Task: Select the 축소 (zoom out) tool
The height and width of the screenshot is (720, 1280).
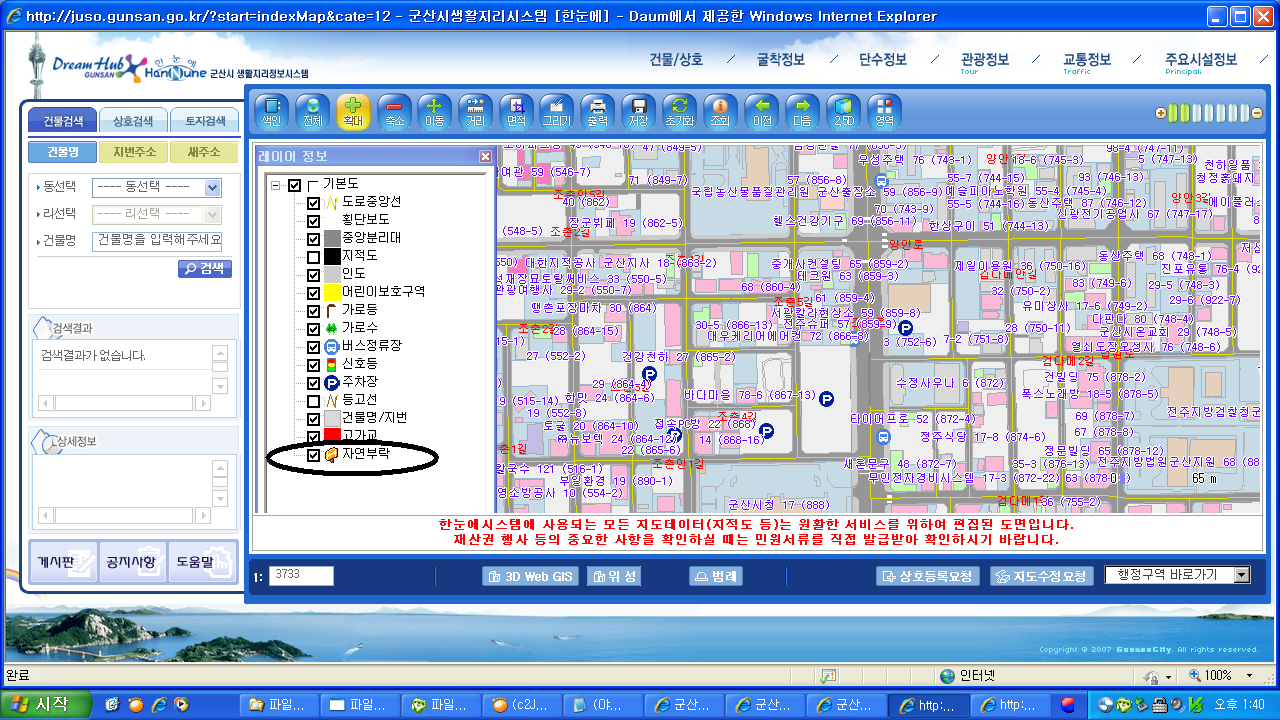Action: (x=394, y=110)
